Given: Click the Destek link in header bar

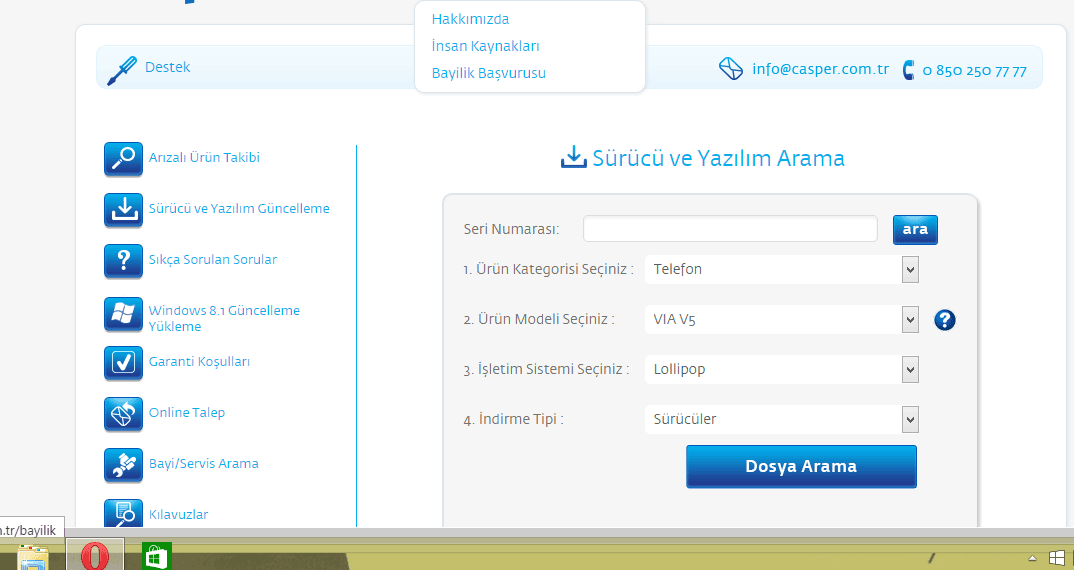Looking at the screenshot, I should (167, 67).
